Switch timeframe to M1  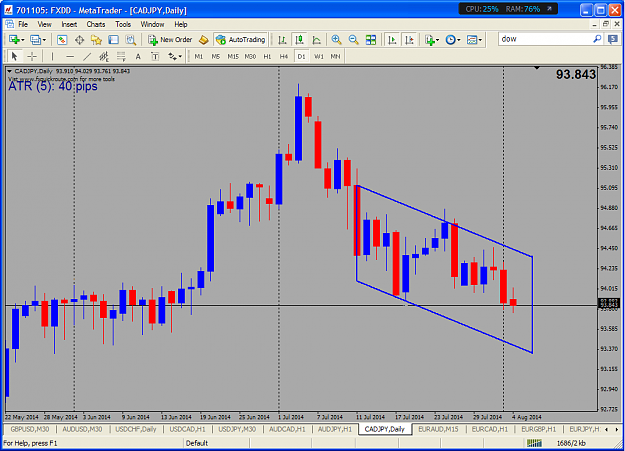pyautogui.click(x=199, y=56)
